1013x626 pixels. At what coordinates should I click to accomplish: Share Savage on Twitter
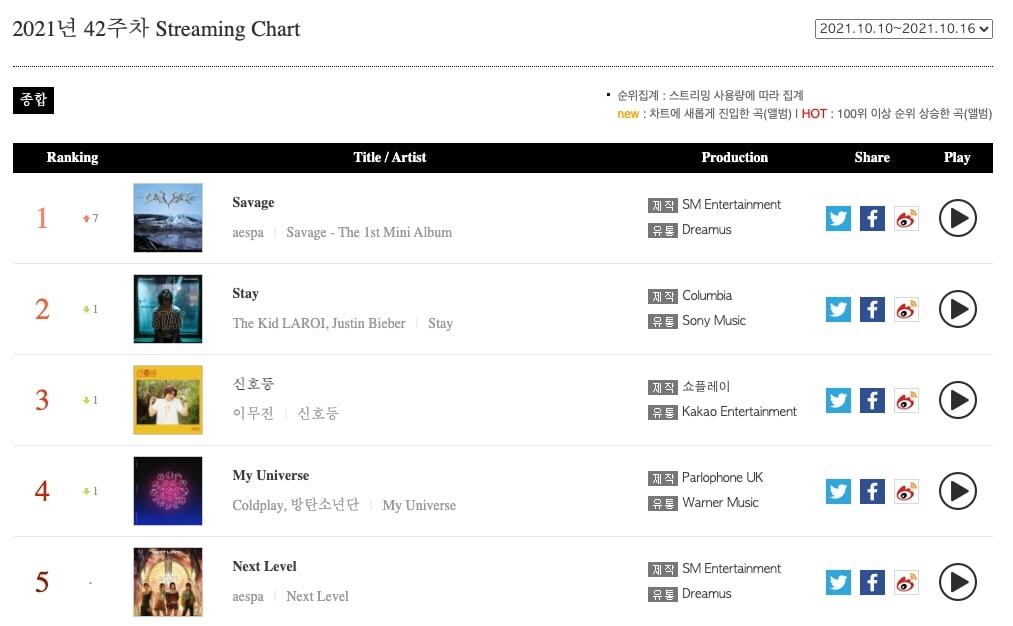tap(838, 218)
